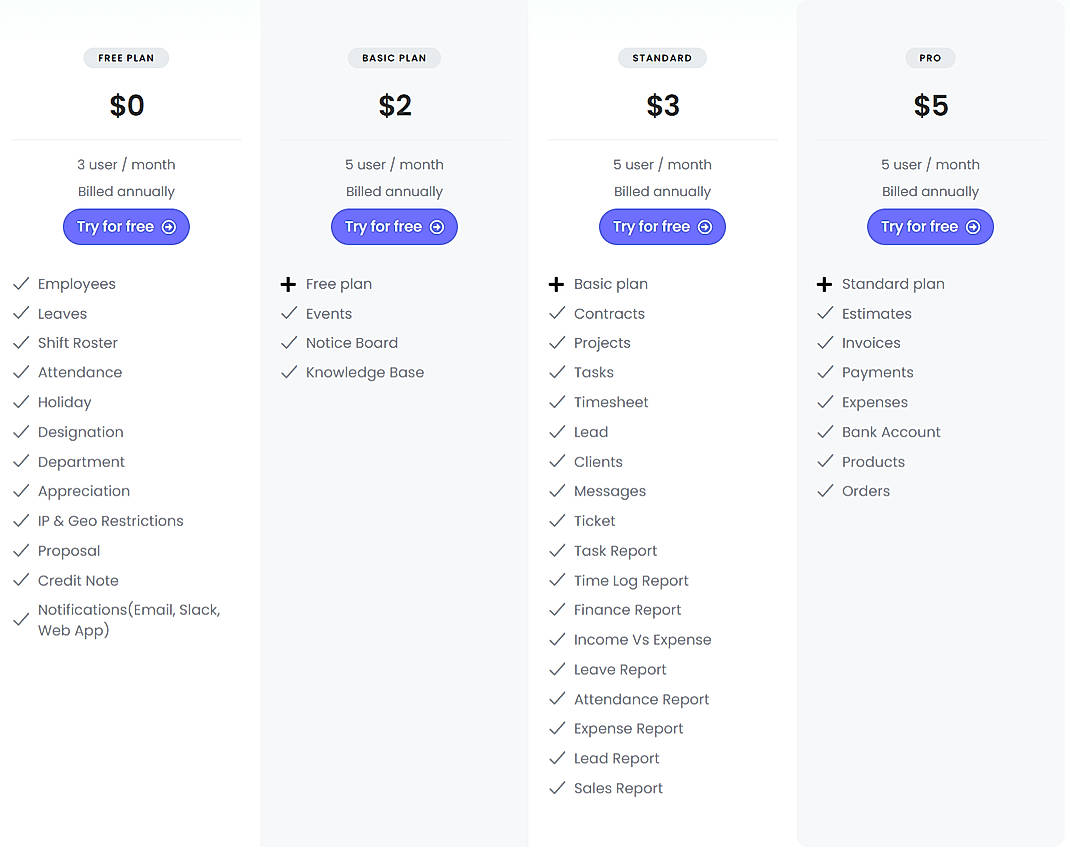Expand the Basic plan inclusion under Standard plan

coord(557,284)
